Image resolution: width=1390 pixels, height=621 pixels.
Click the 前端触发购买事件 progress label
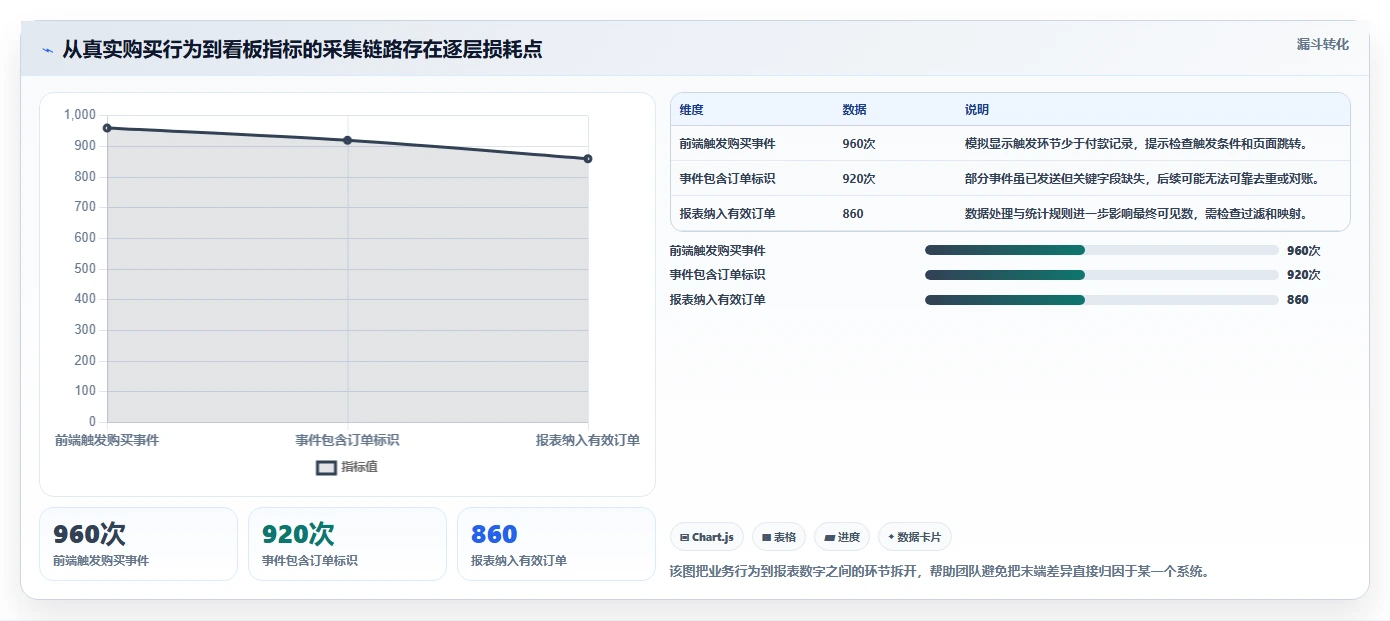coord(717,251)
